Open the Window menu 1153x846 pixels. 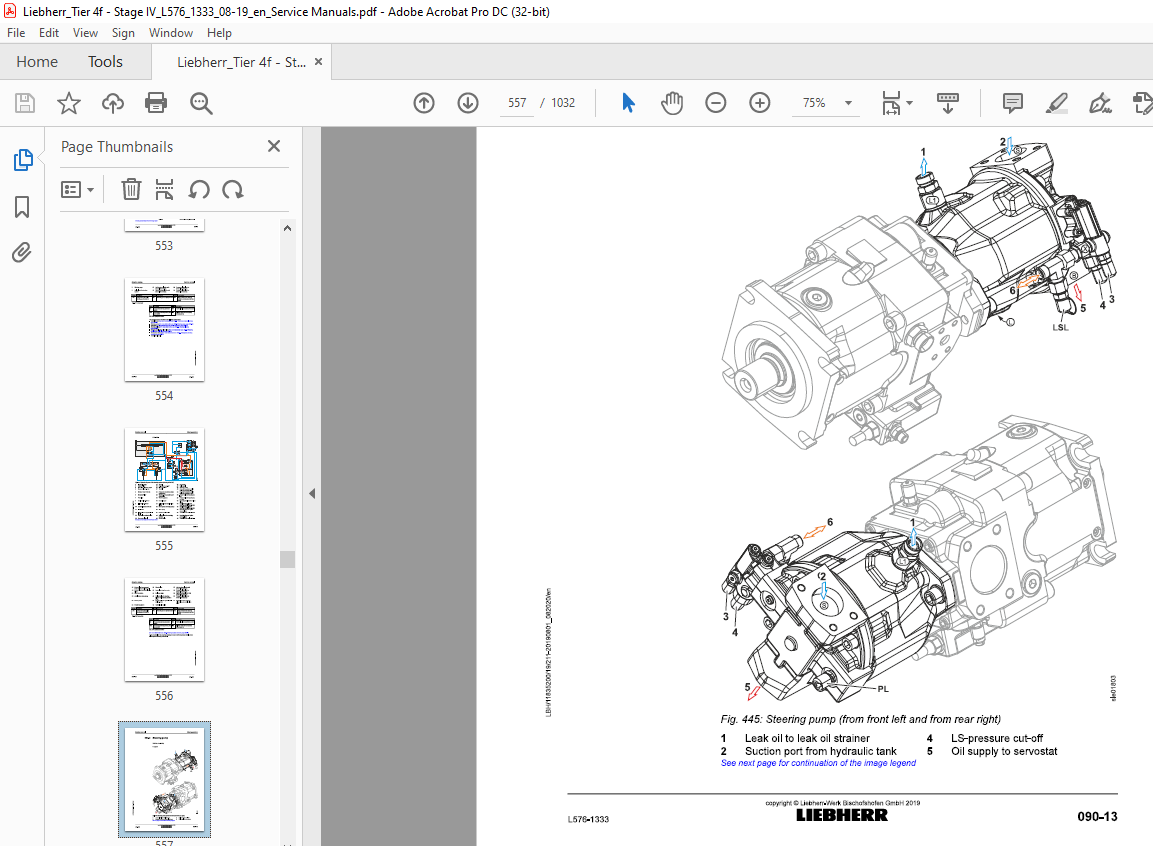click(x=171, y=32)
